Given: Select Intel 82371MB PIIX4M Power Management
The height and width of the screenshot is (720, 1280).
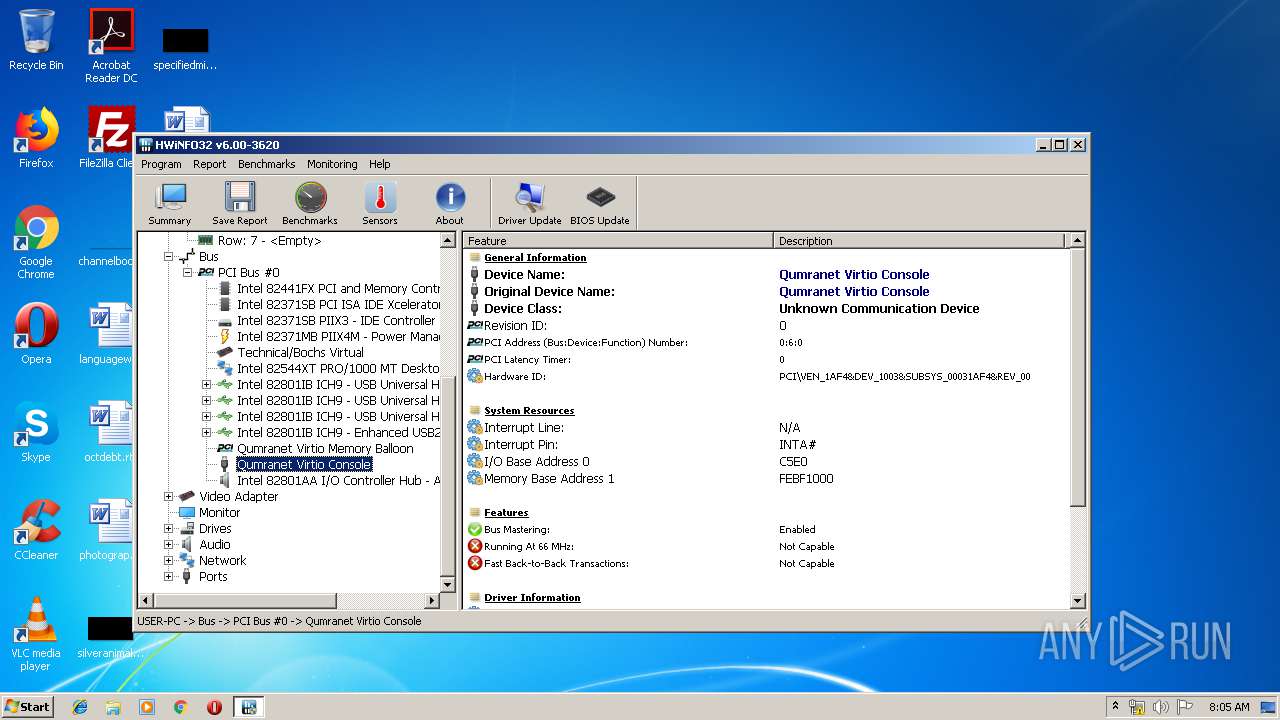Looking at the screenshot, I should tap(338, 337).
